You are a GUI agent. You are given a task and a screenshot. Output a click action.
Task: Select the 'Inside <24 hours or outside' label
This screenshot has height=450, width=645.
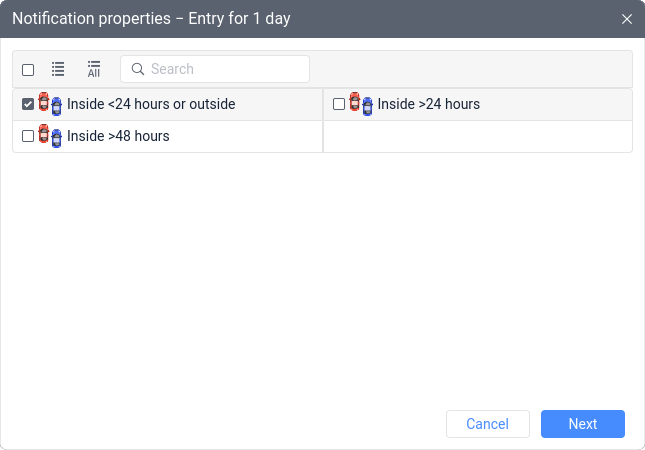151,104
